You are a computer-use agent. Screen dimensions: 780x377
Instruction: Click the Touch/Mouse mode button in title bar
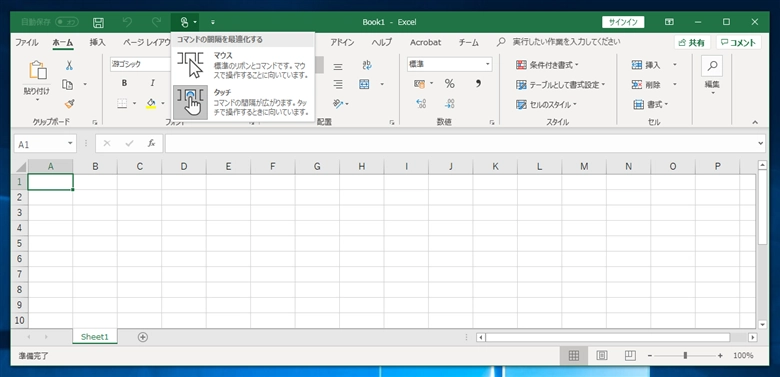pyautogui.click(x=184, y=22)
